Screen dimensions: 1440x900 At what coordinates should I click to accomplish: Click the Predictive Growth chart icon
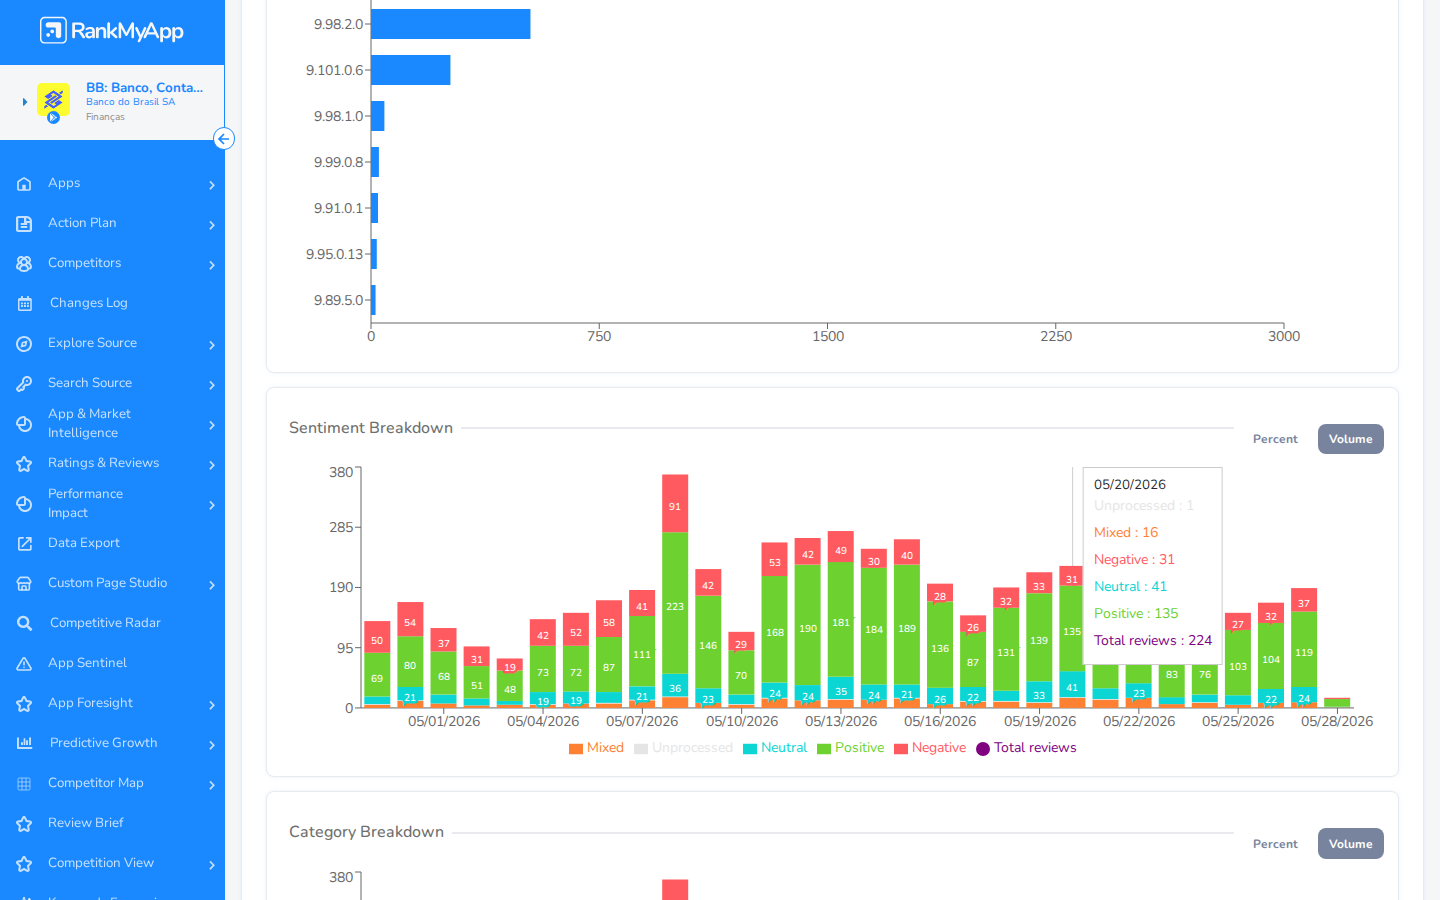[25, 743]
